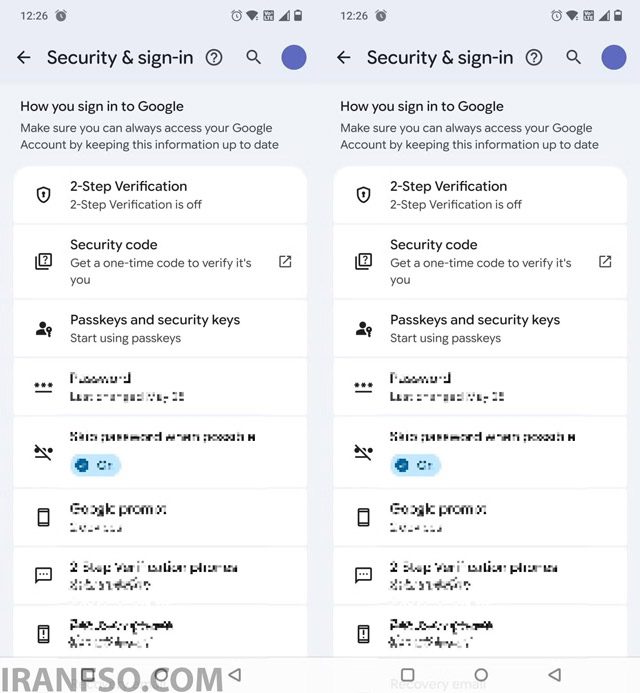Open help icon in left screen header

click(214, 57)
